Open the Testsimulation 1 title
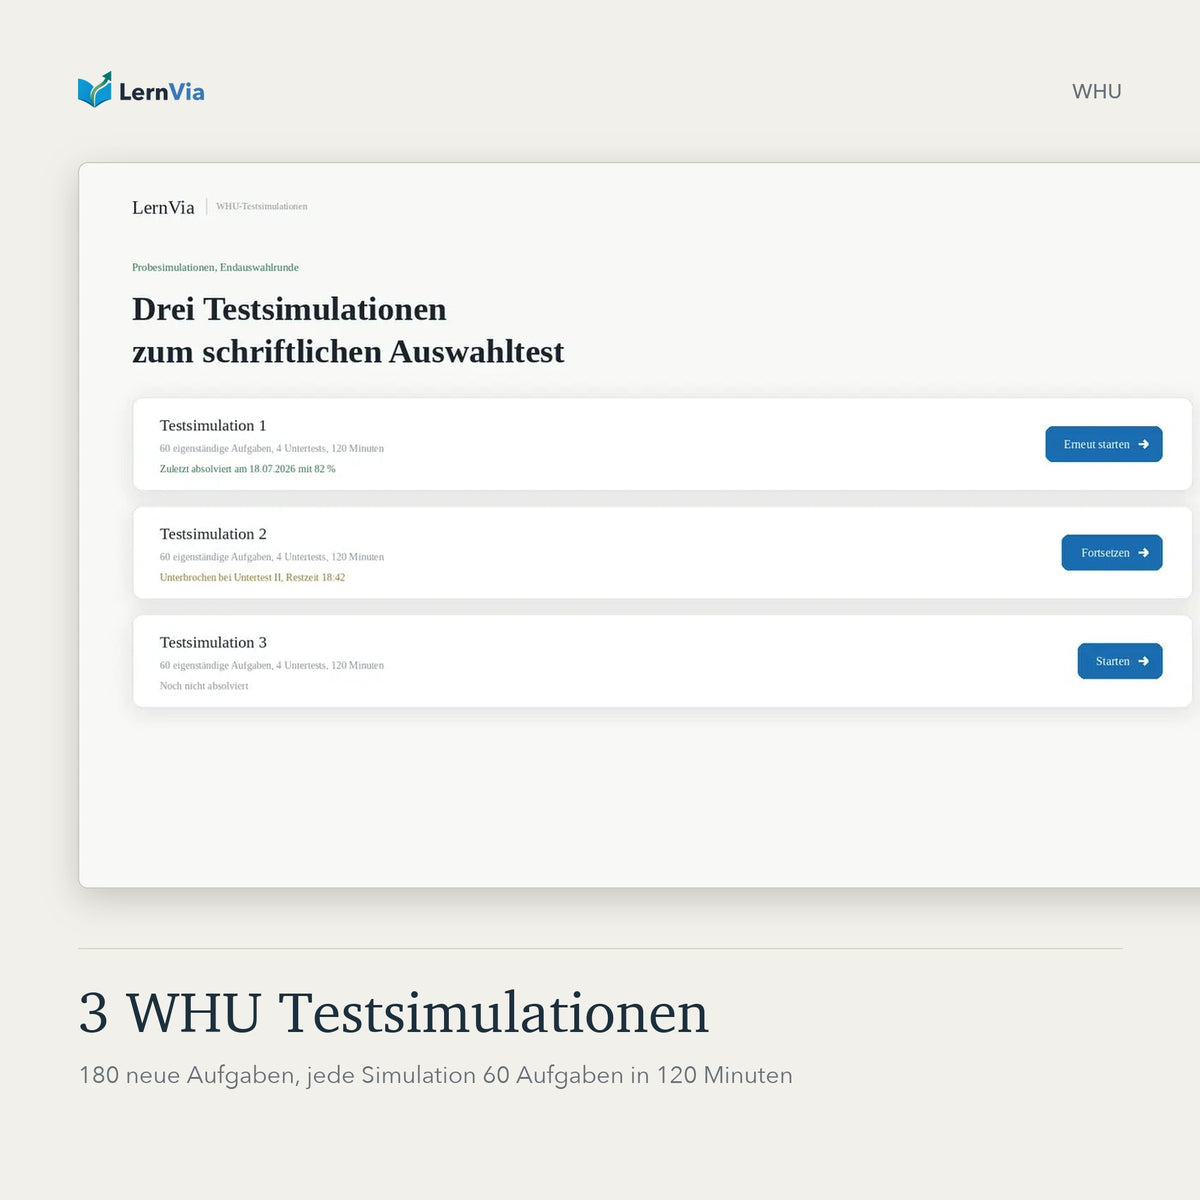1200x1200 pixels. pos(213,425)
